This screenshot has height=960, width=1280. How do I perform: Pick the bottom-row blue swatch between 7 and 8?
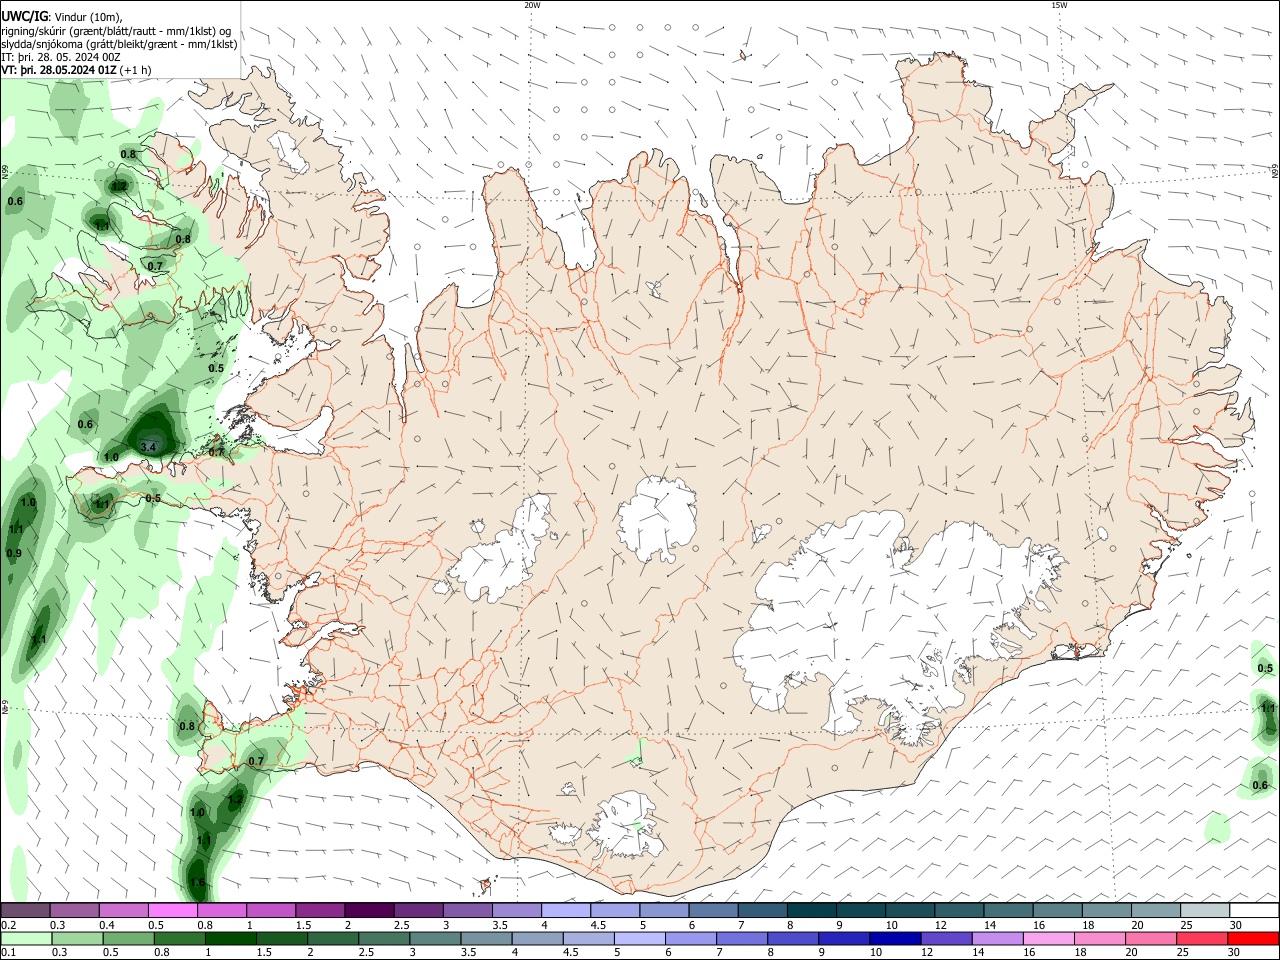[741, 938]
